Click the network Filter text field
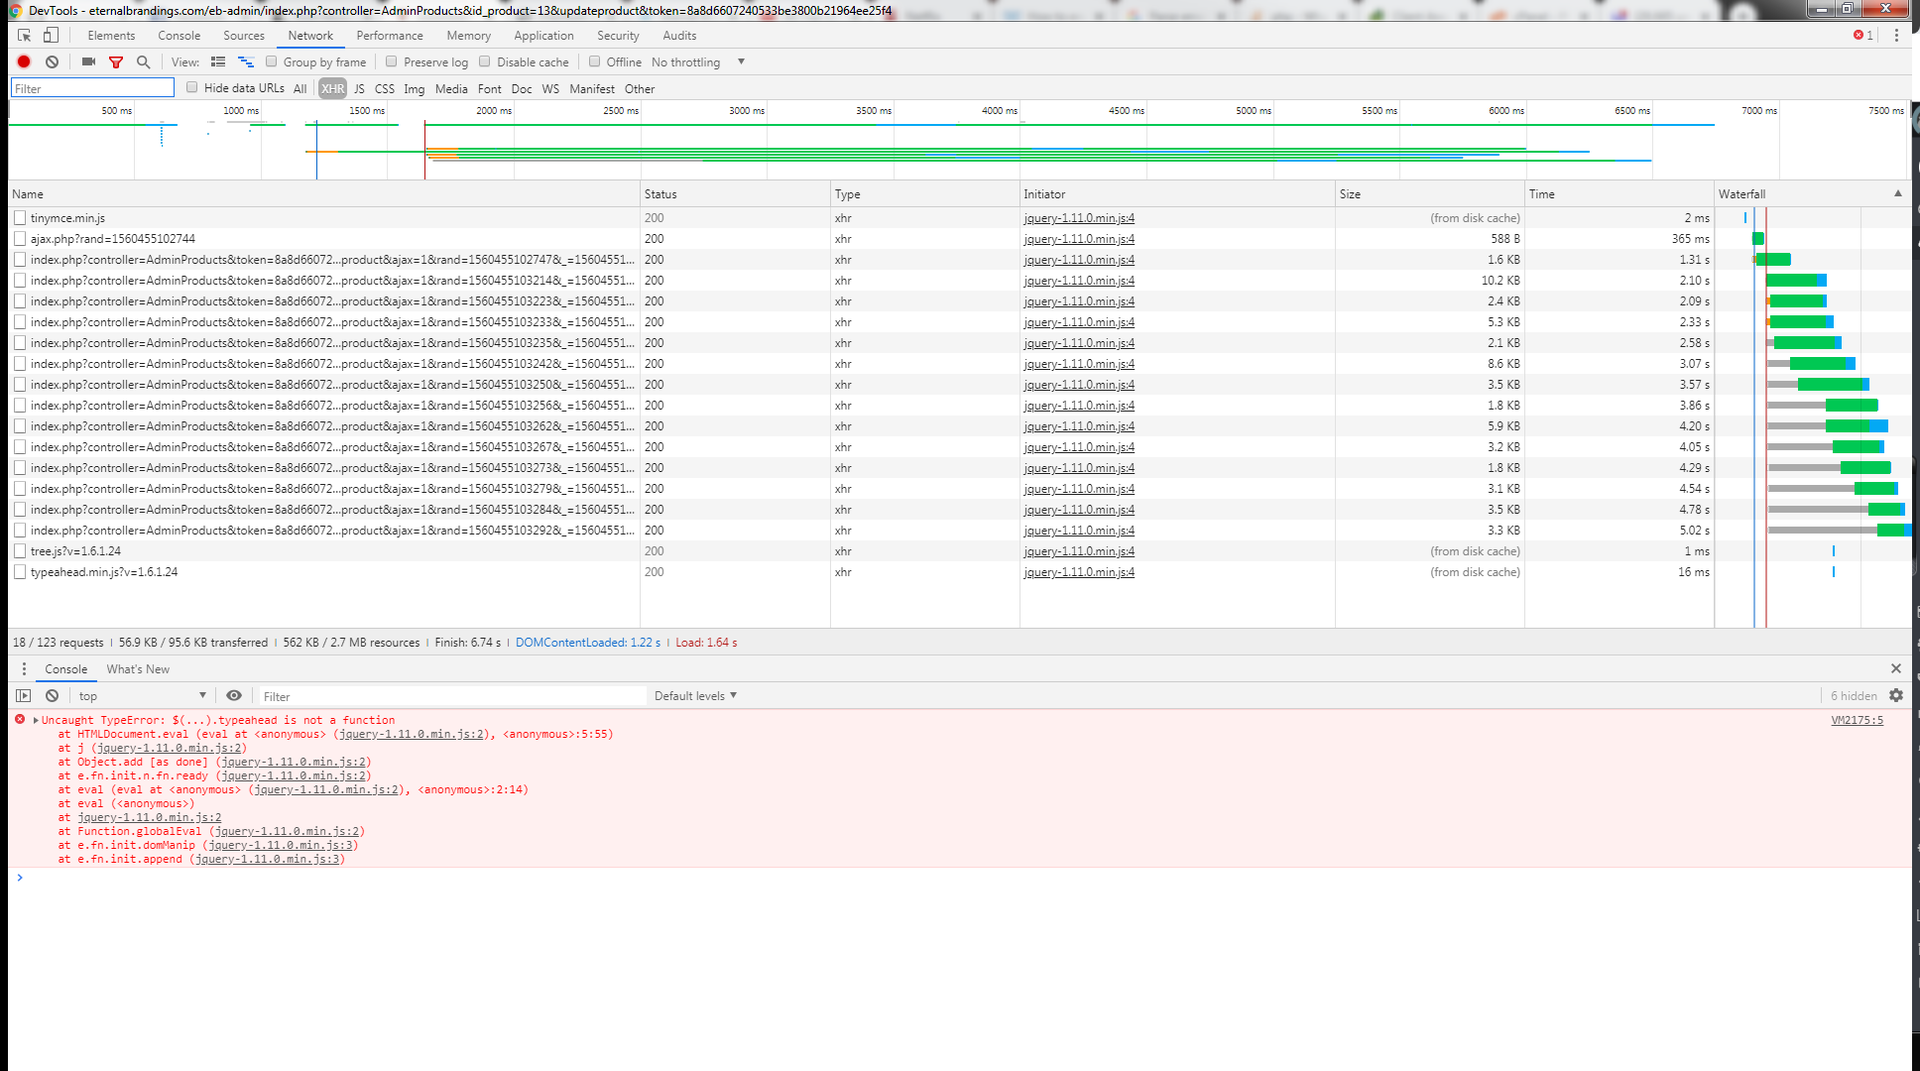Screen dimensions: 1920x1071 point(92,88)
